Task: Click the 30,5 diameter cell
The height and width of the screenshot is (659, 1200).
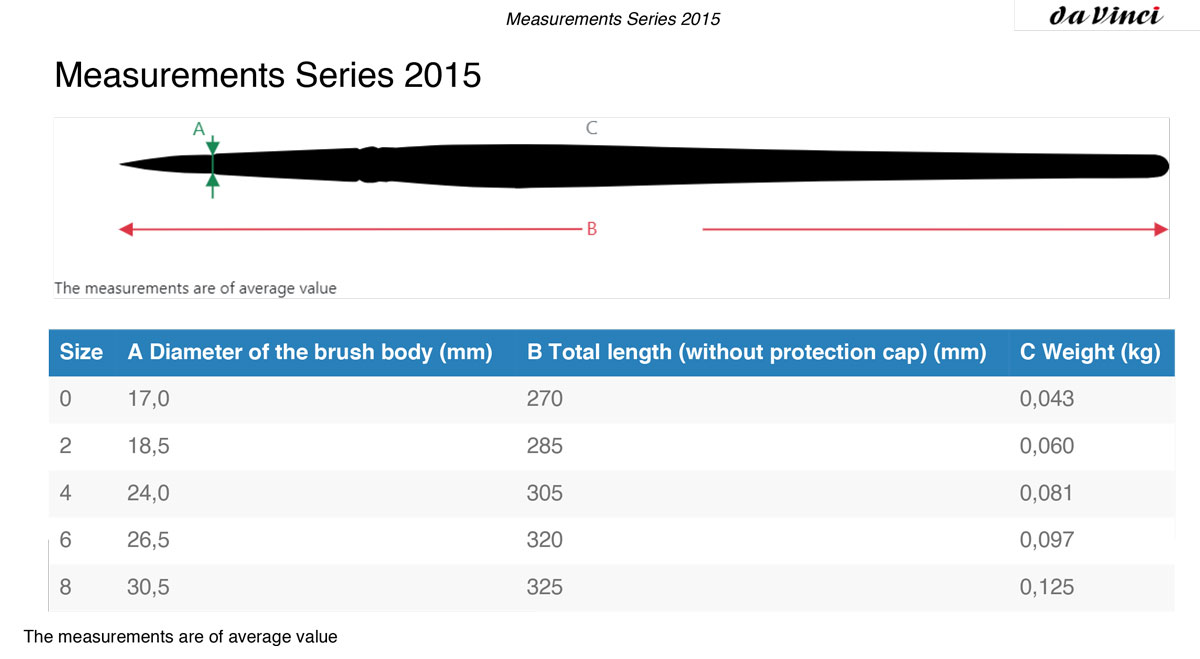Action: 148,587
